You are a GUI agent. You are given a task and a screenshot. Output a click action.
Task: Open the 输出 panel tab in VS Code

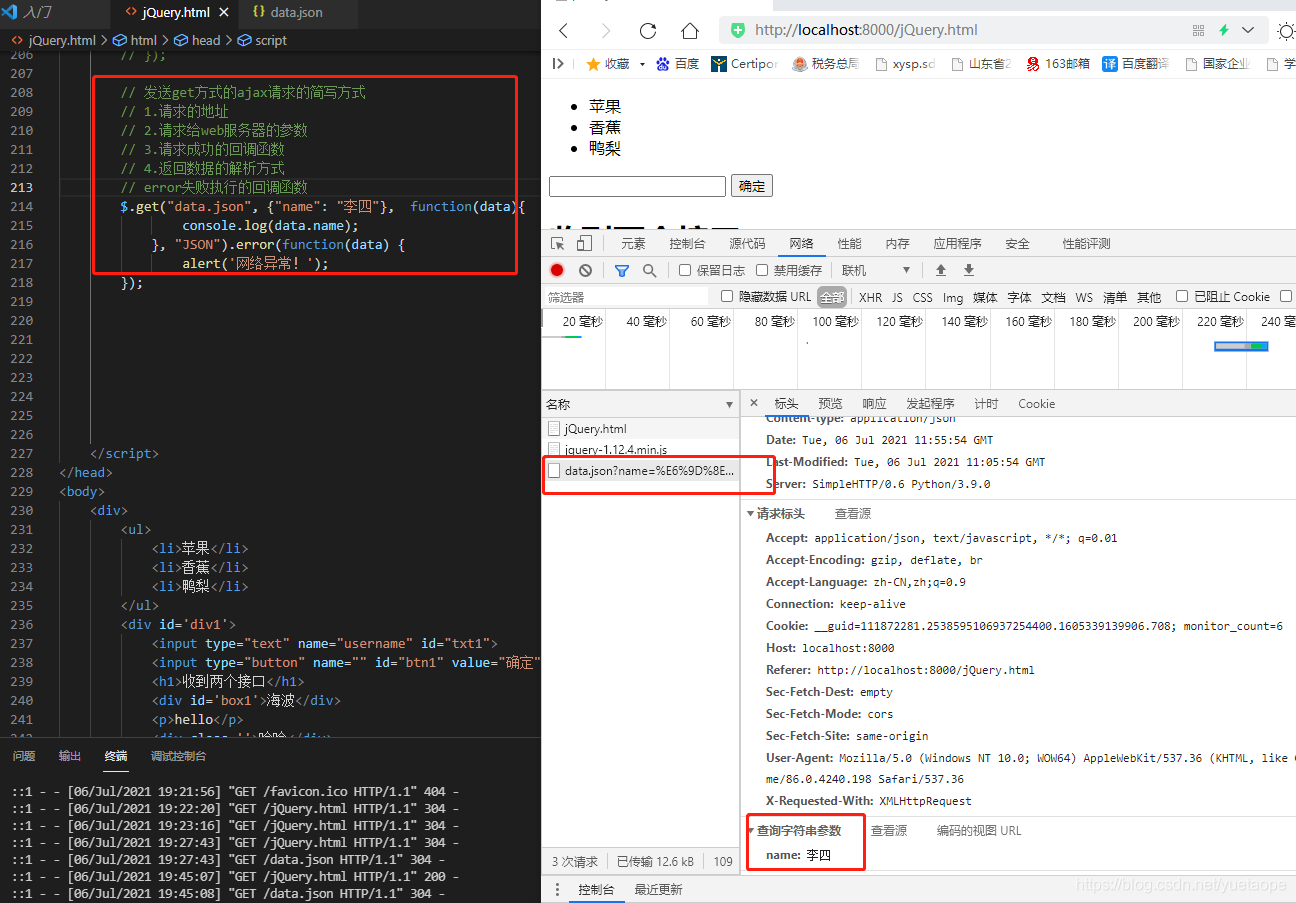click(x=70, y=756)
